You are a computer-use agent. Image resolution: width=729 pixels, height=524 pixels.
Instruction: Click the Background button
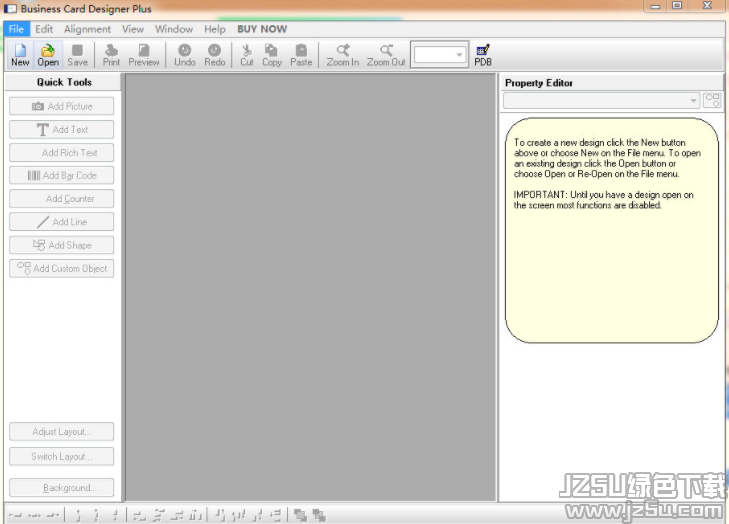(61, 488)
